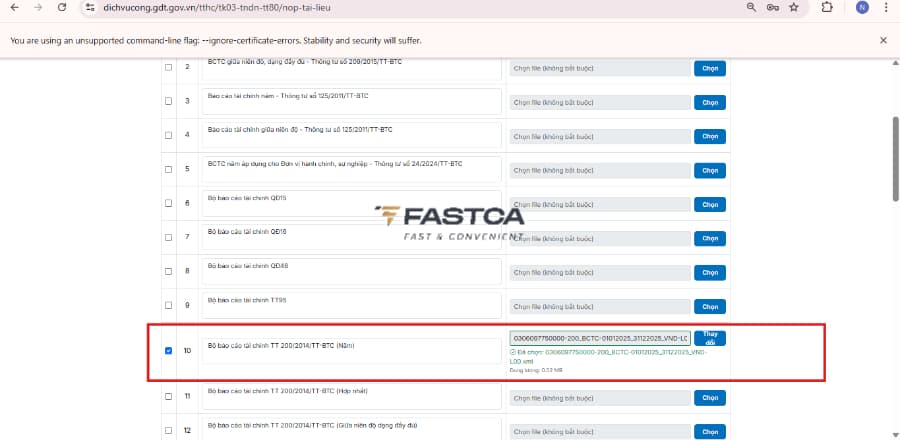Reload the page with the refresh icon
This screenshot has height=440, width=900.
[x=62, y=7]
